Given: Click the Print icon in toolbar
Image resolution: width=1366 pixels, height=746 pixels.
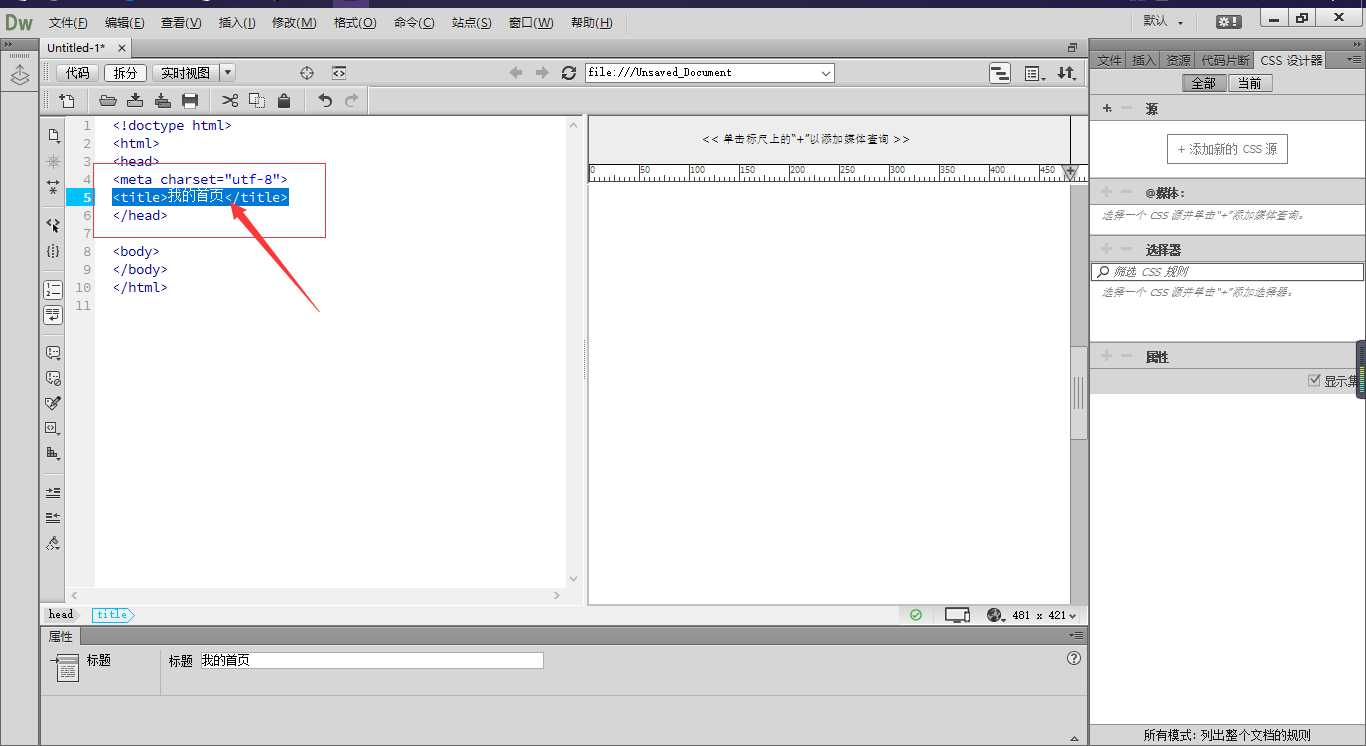Looking at the screenshot, I should [190, 100].
